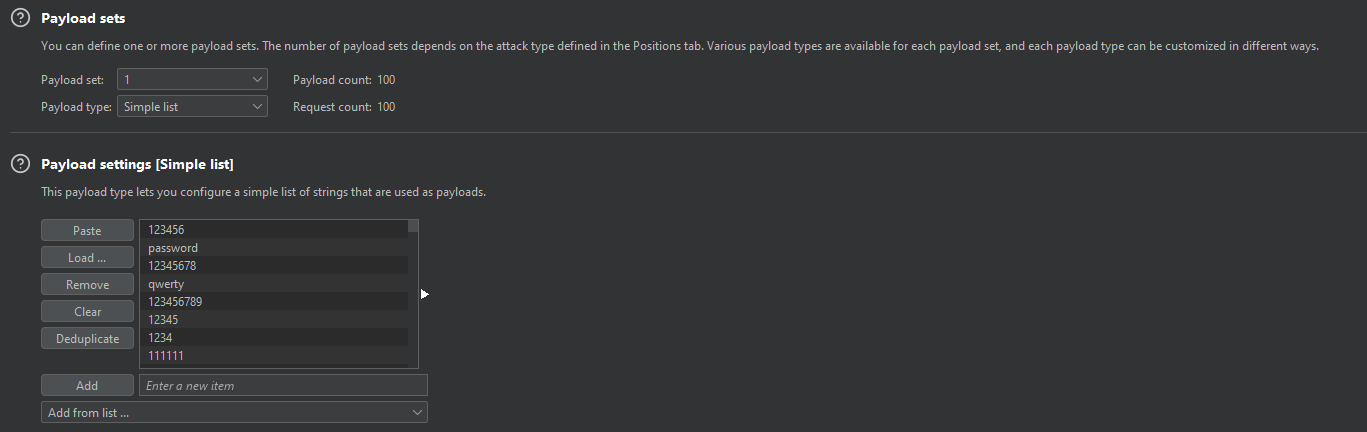
Task: Click the Remove button
Action: tap(87, 285)
